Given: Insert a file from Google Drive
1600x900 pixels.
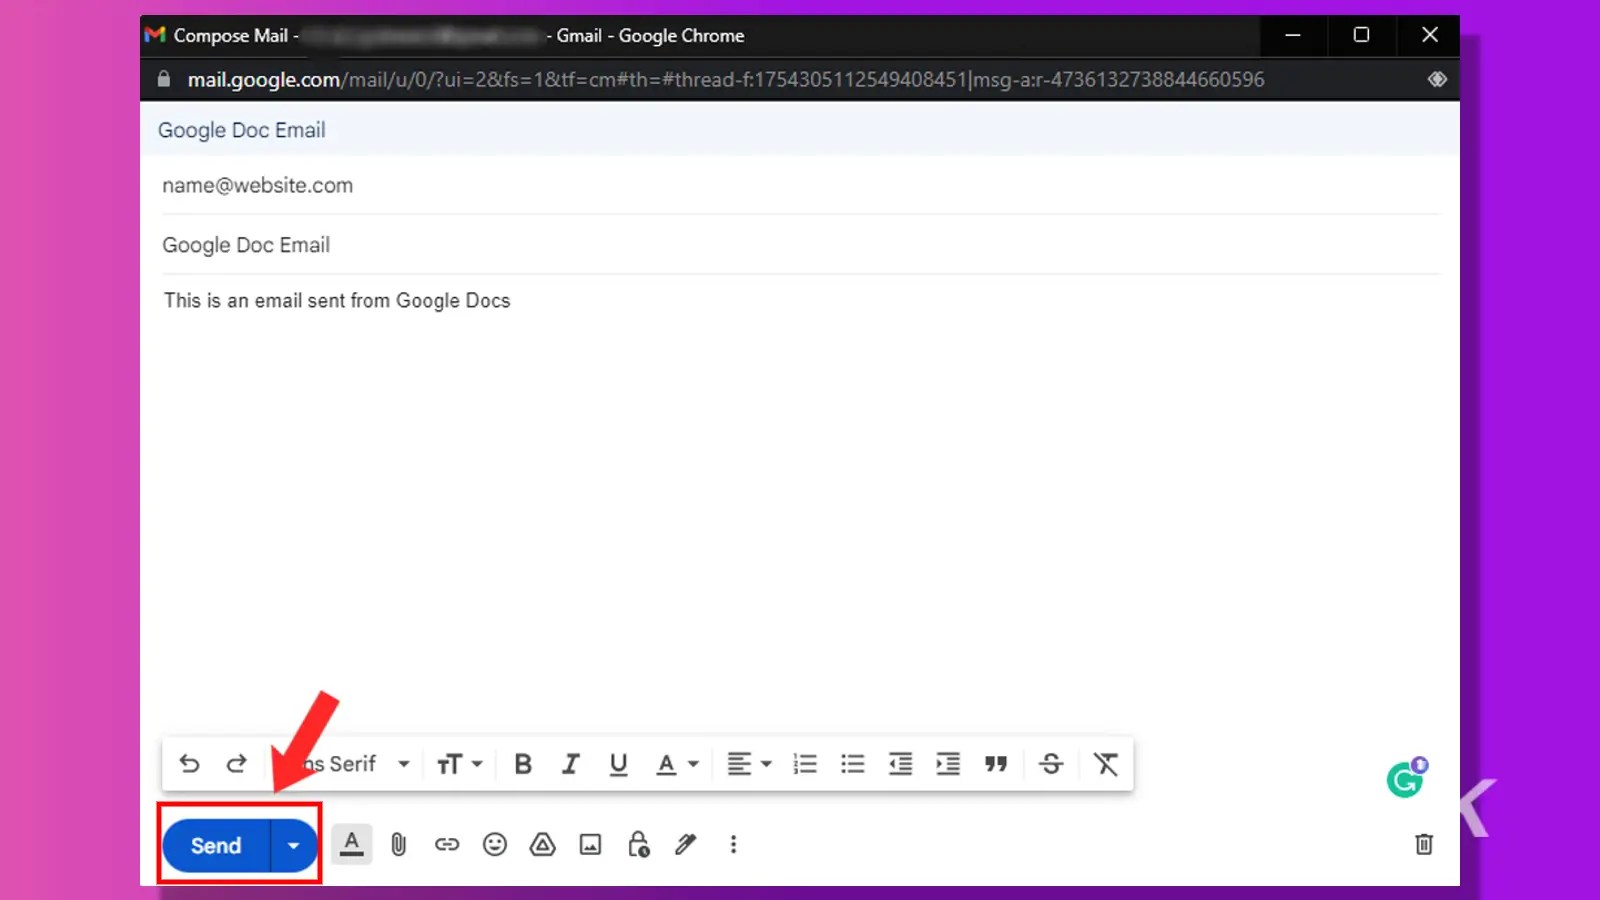Looking at the screenshot, I should [x=542, y=844].
